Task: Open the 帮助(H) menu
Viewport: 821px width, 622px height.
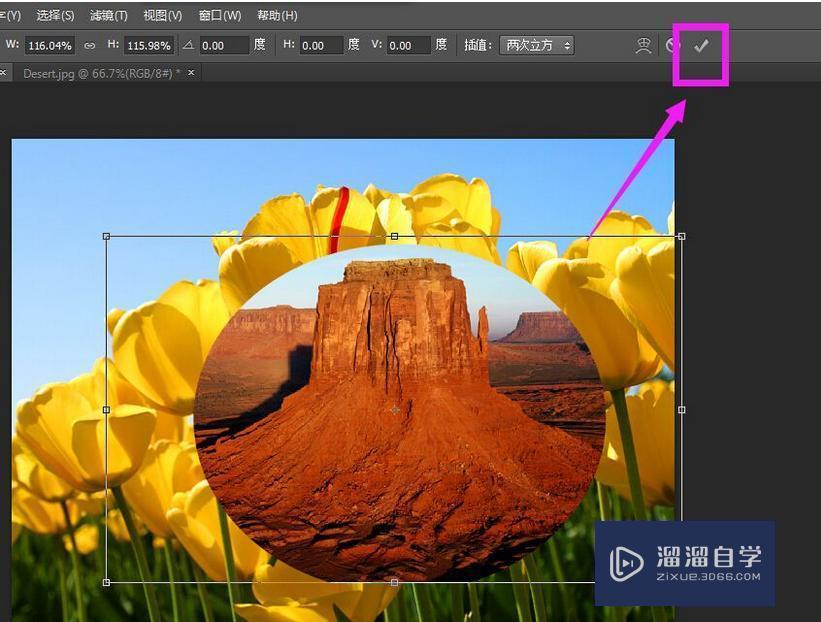Action: (x=277, y=15)
